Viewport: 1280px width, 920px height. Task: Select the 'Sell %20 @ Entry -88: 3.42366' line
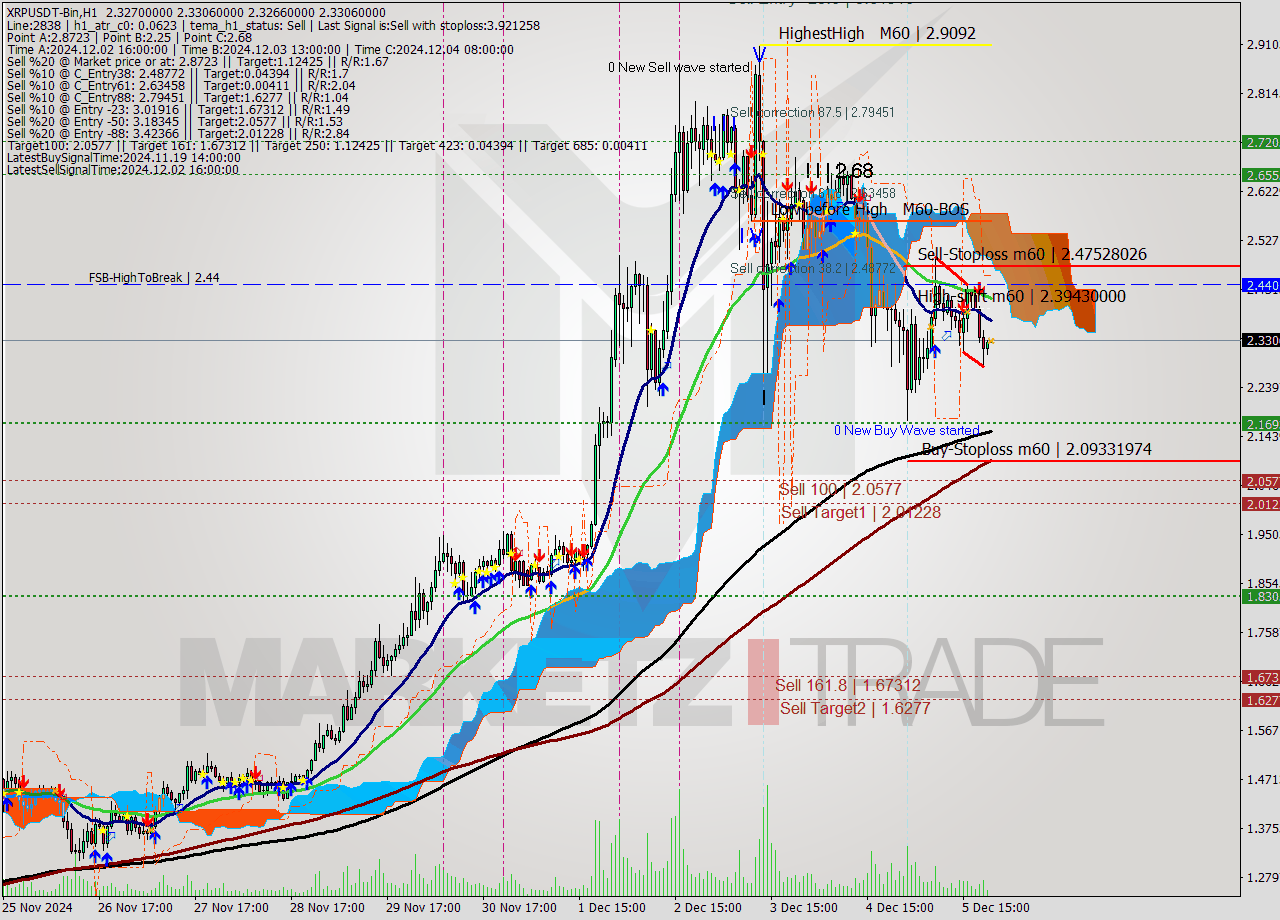point(177,133)
